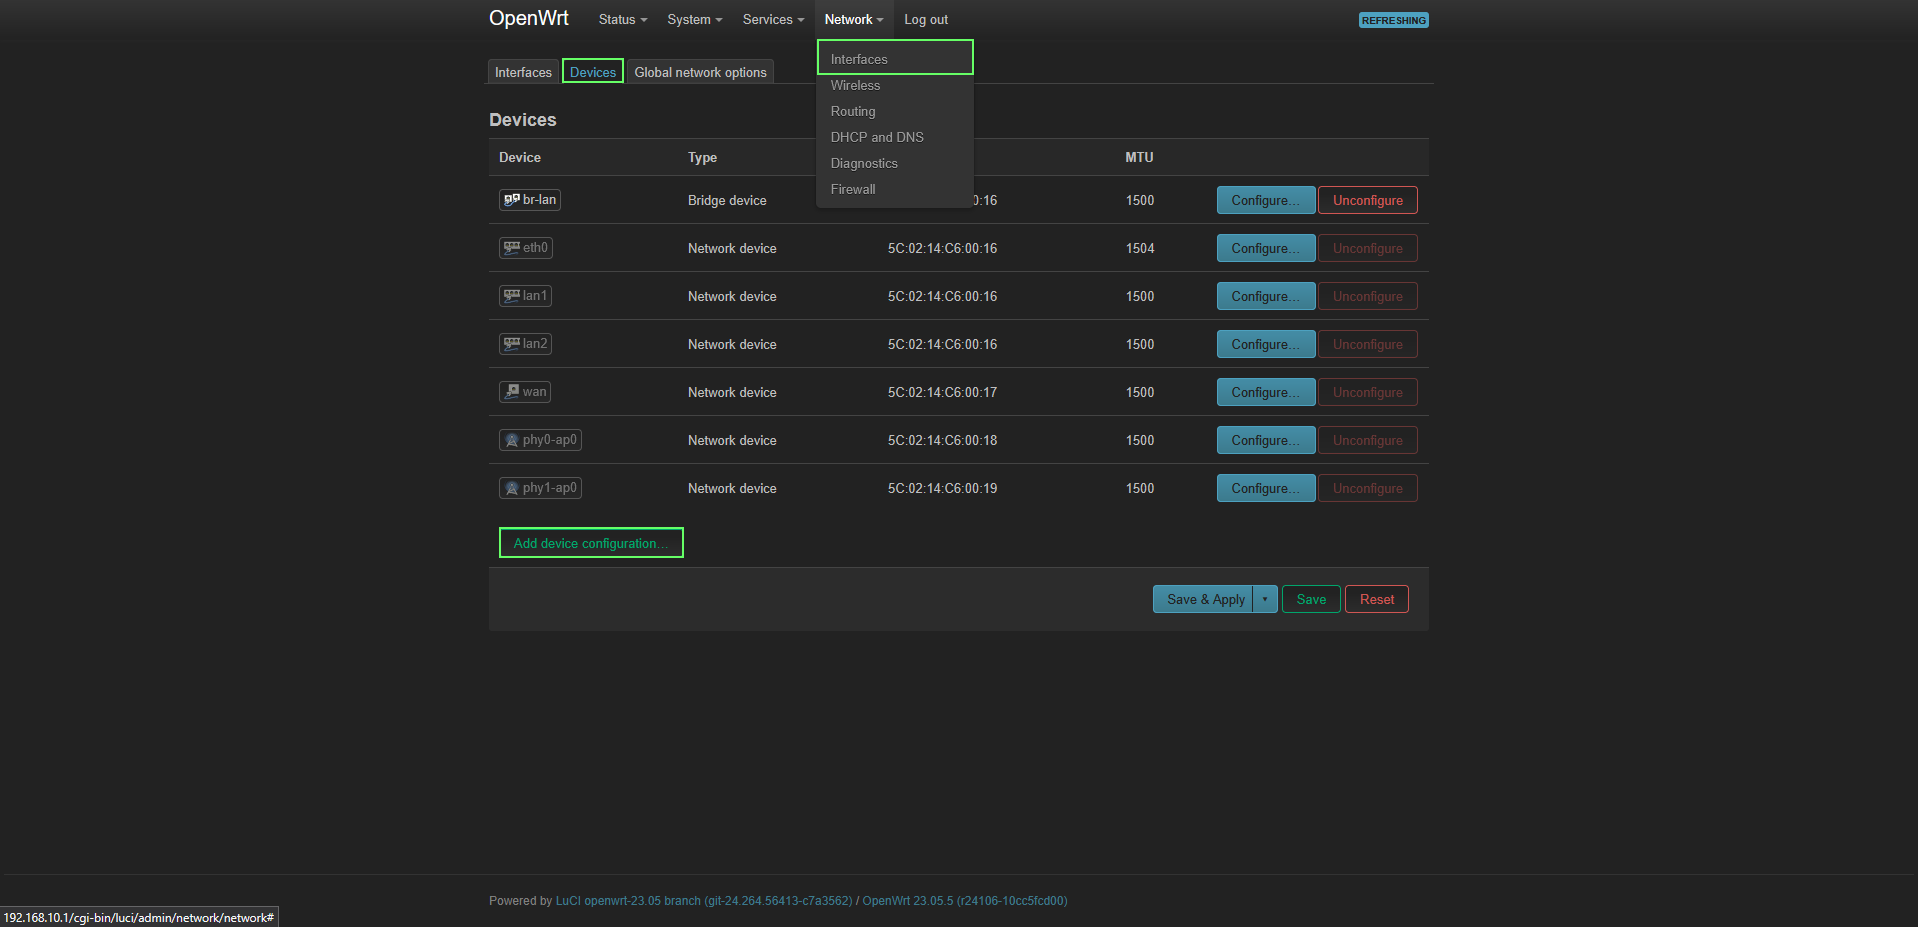Click the wan device icon

click(x=511, y=392)
